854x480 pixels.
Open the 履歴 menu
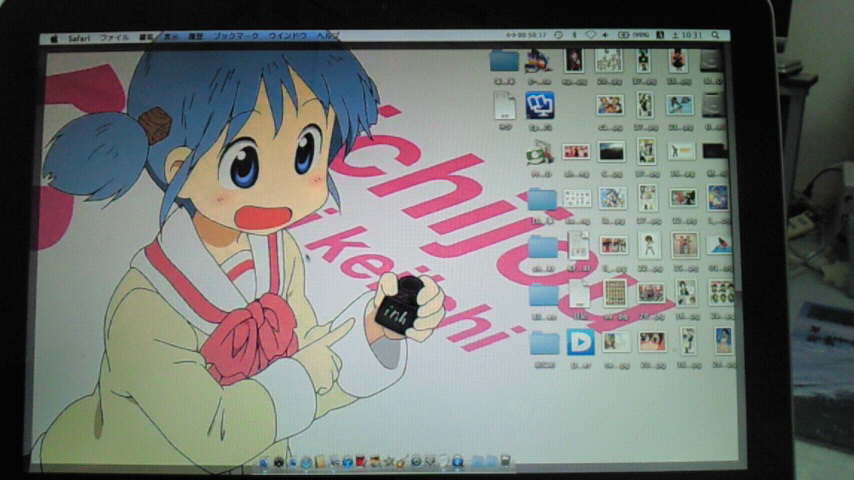point(195,37)
